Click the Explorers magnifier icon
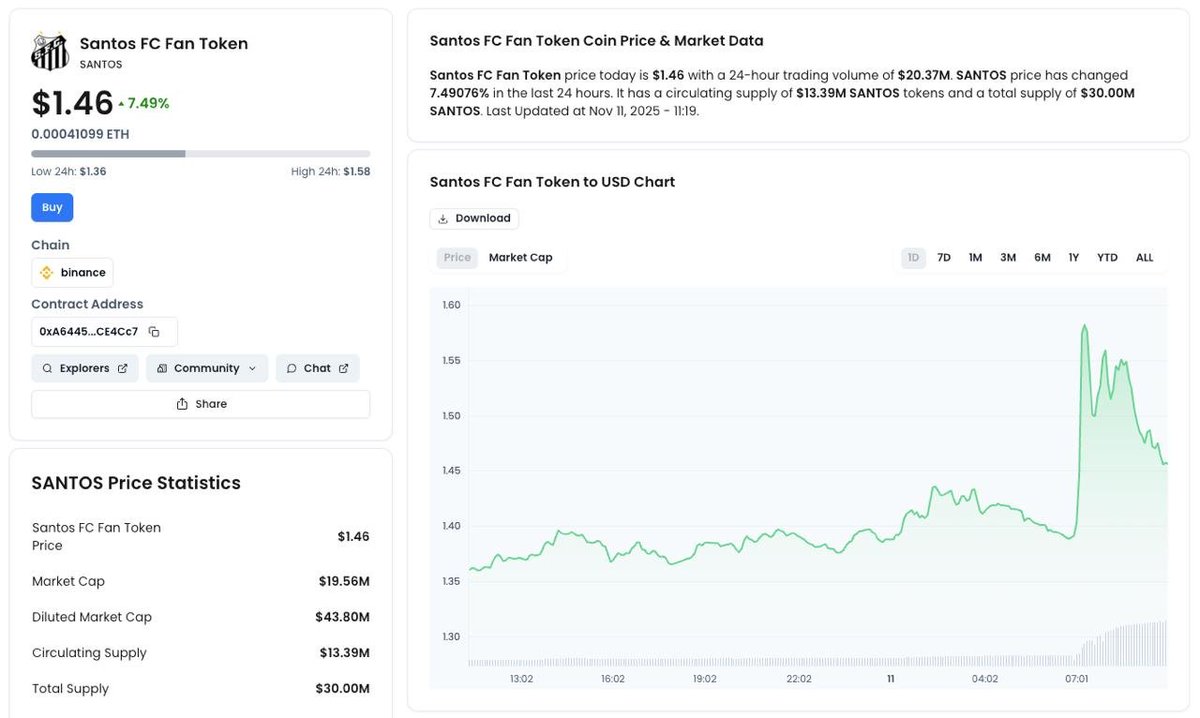Viewport: 1200px width, 718px height. pos(47,369)
